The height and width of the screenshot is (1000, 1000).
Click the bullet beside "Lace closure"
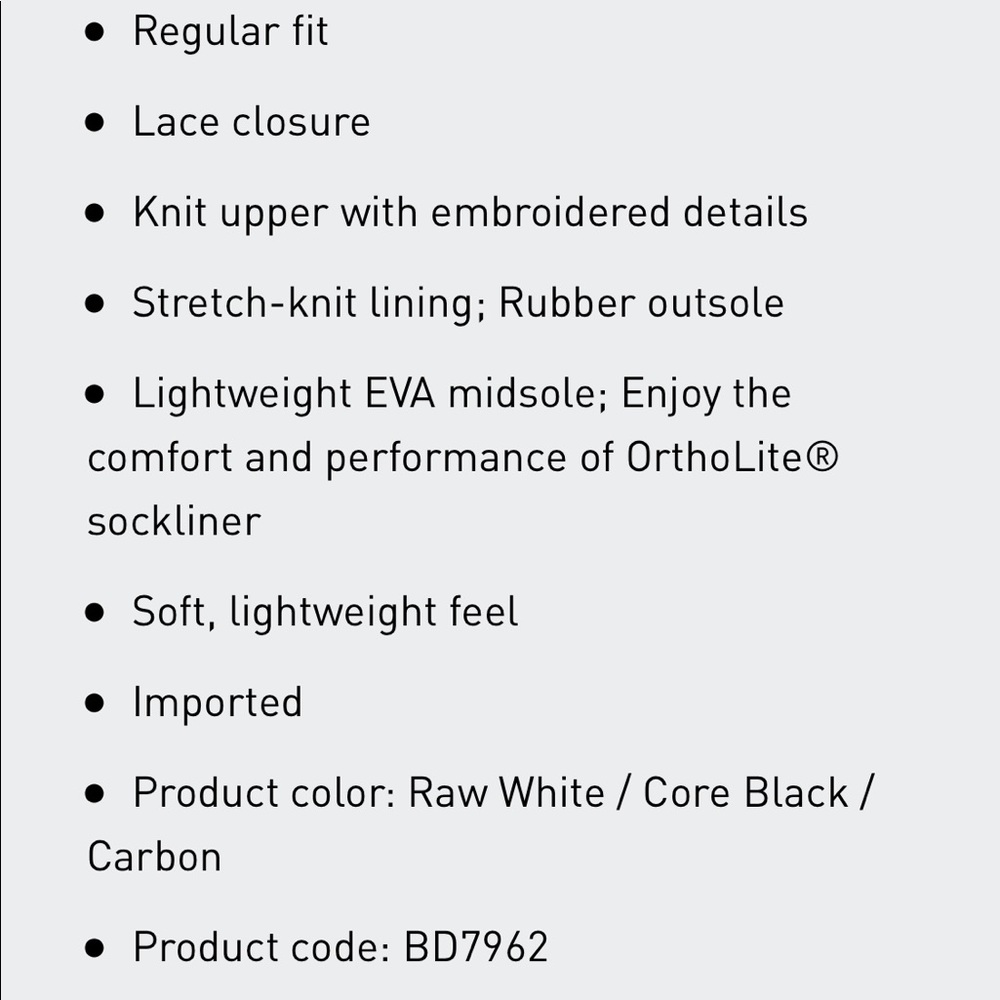(x=95, y=123)
